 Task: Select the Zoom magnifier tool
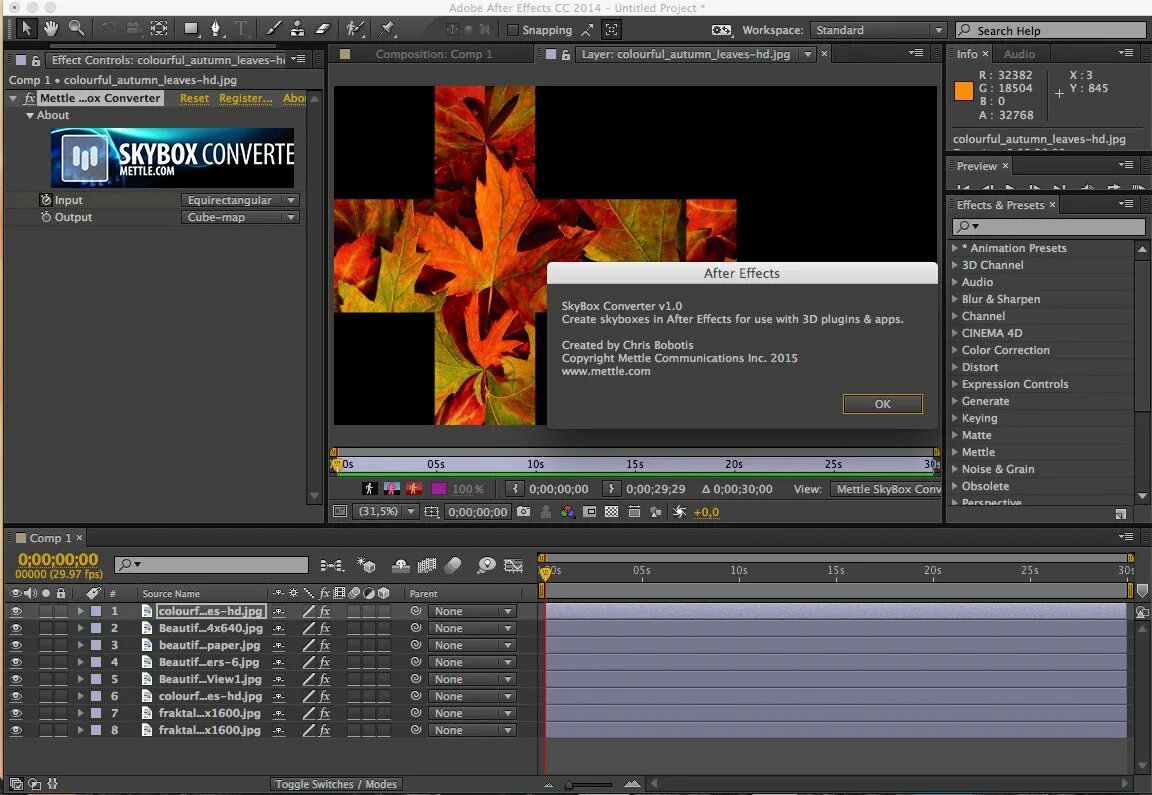tap(76, 29)
